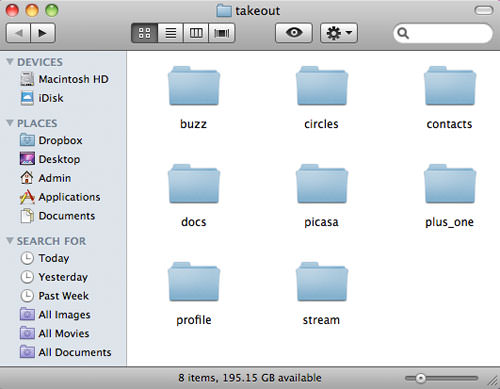Collapse the SEARCH FOR section
Screen dimensions: 500x389
pos(10,241)
